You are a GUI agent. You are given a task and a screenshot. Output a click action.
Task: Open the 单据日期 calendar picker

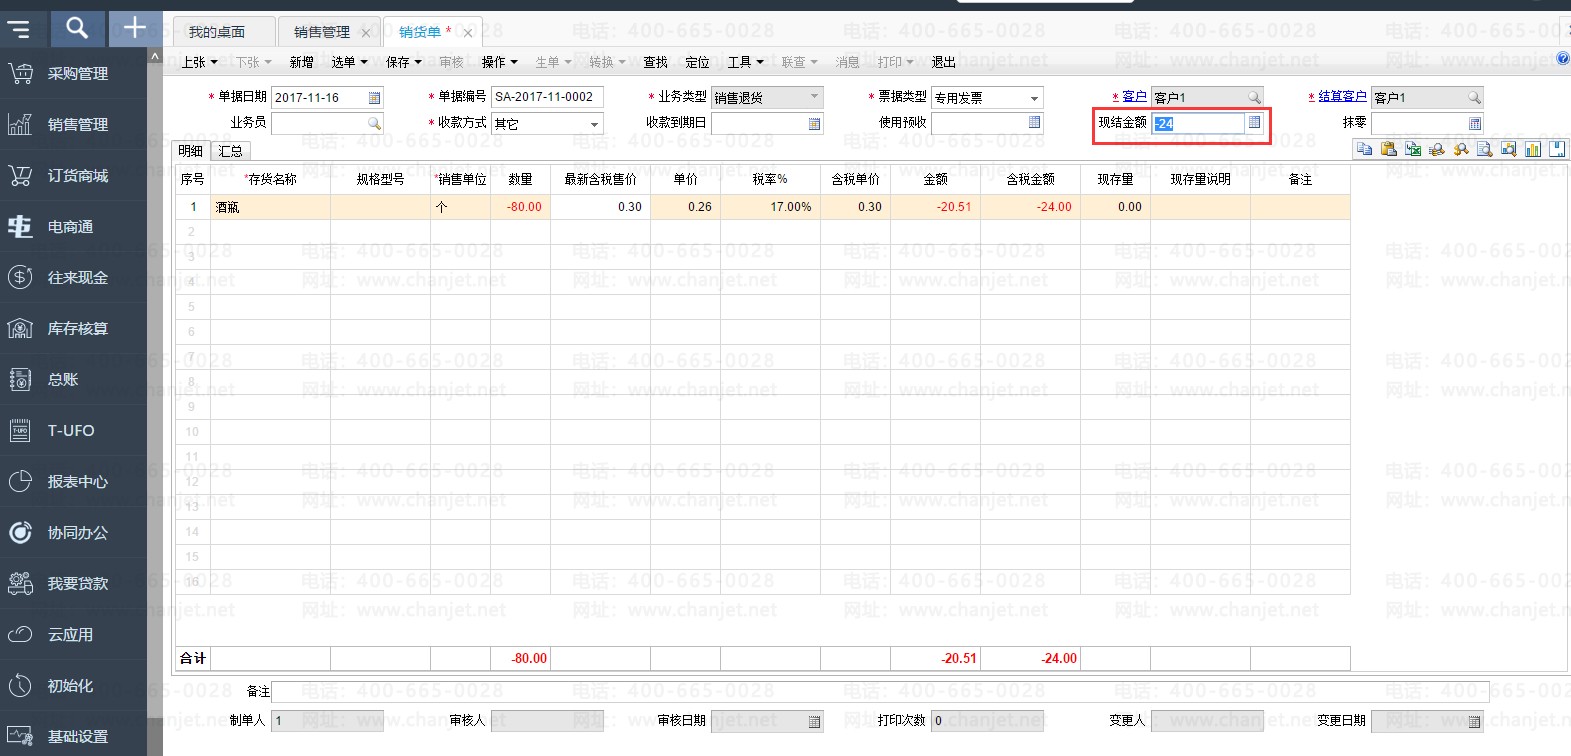pos(375,97)
